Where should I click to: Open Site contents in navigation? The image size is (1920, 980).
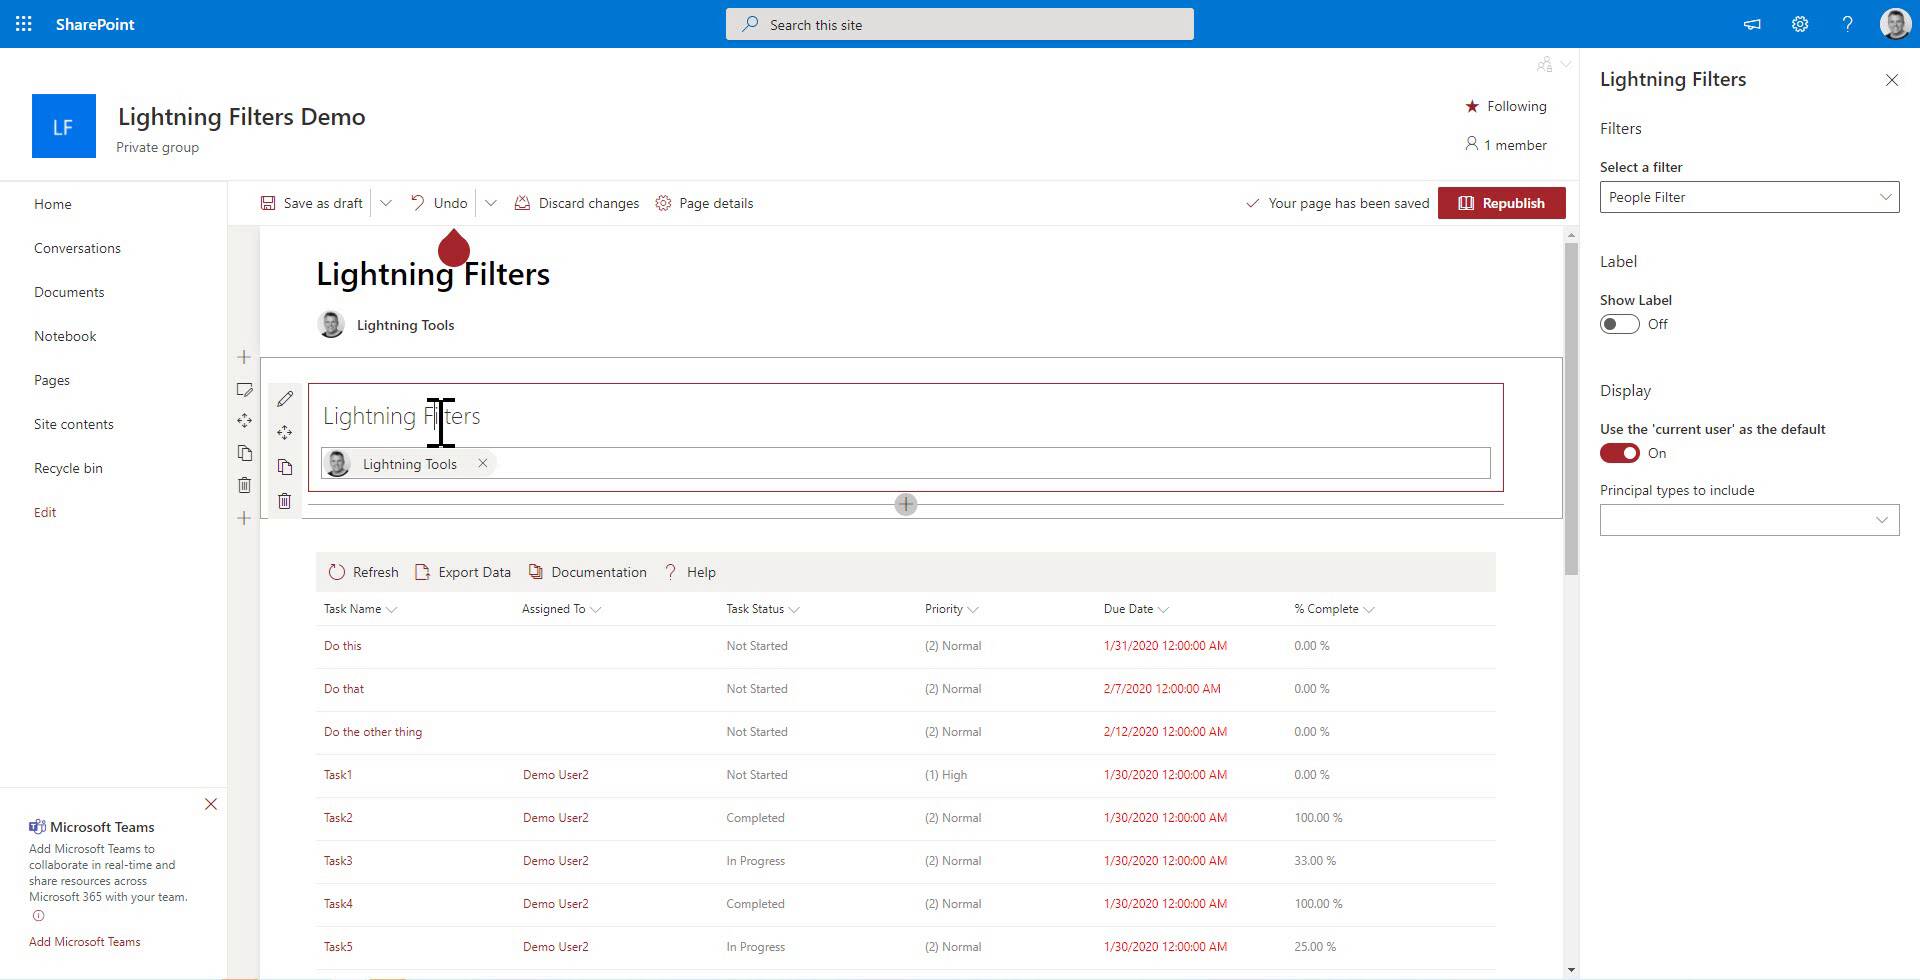[x=74, y=424]
